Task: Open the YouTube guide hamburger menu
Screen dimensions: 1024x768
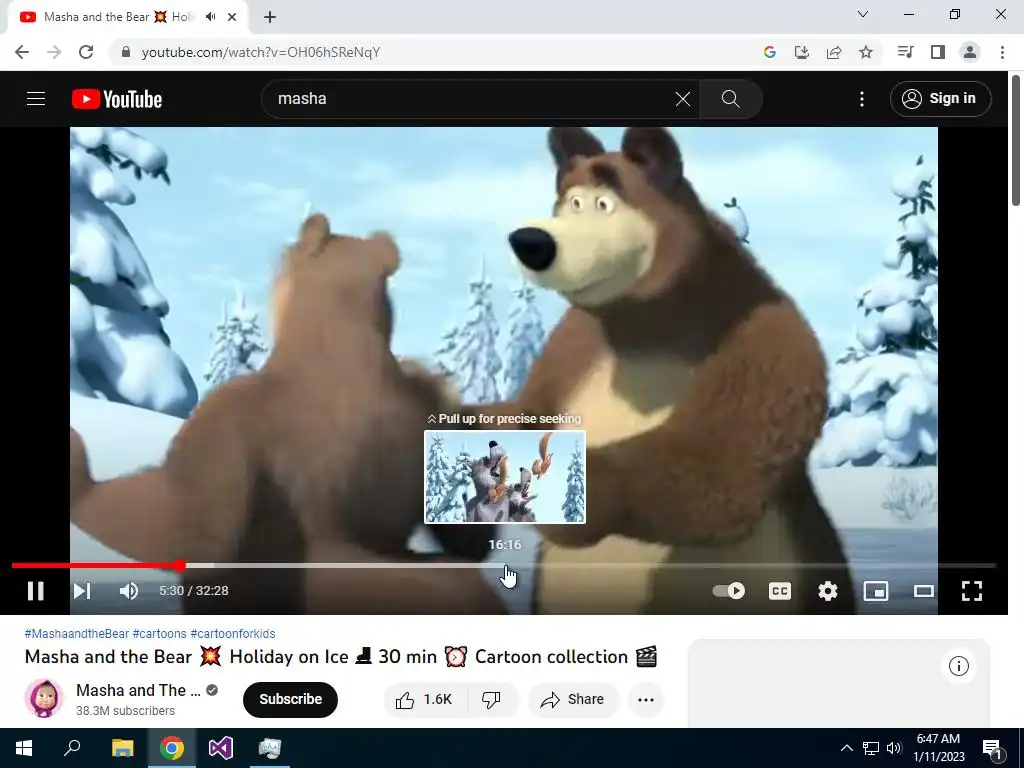Action: pyautogui.click(x=36, y=99)
